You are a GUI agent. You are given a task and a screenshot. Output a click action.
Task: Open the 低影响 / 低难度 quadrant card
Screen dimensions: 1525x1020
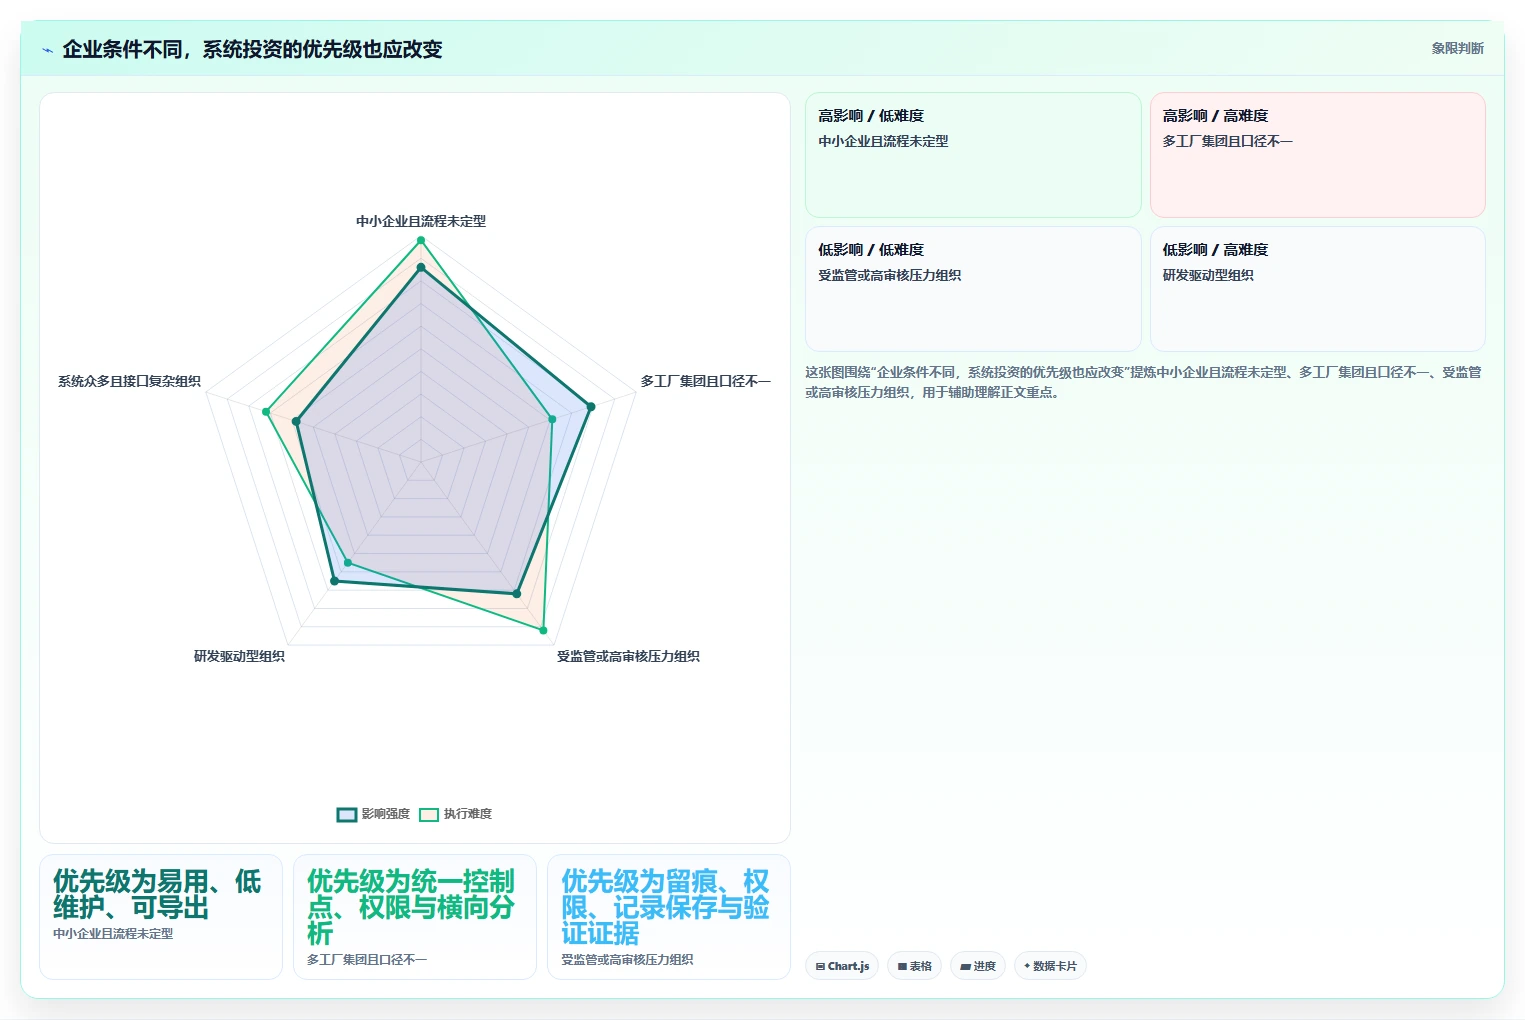click(973, 289)
